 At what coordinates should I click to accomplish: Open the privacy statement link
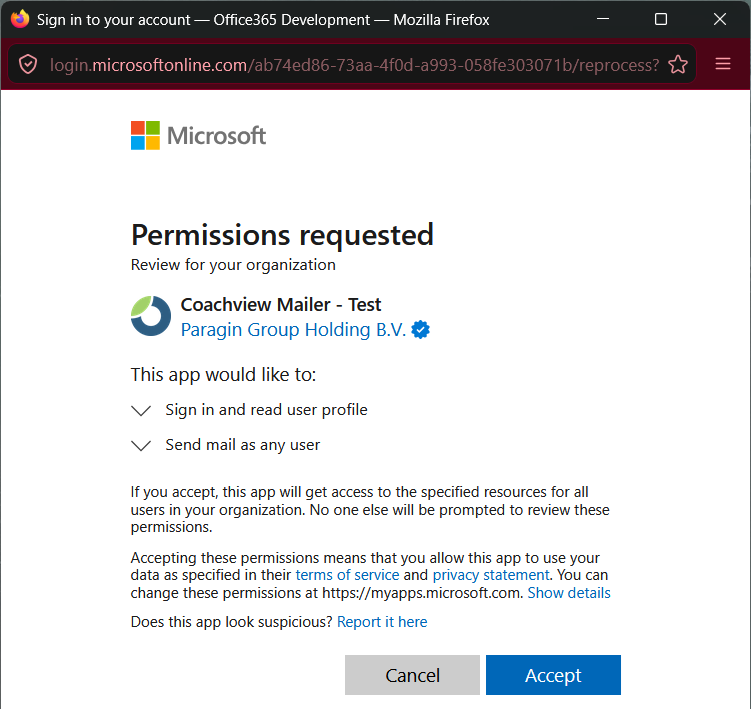pos(490,575)
